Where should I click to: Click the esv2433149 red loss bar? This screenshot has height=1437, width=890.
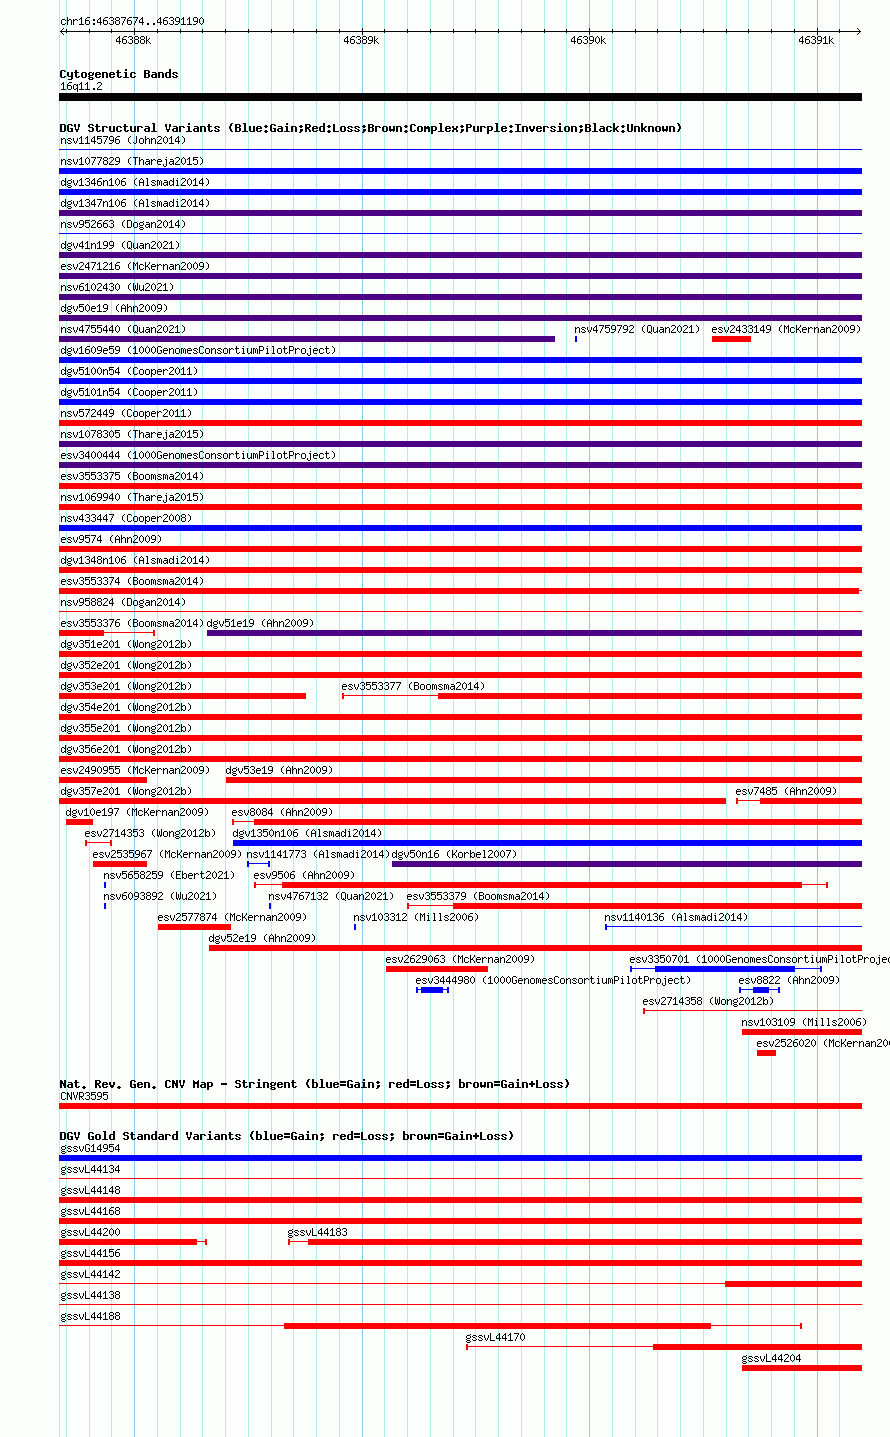tap(731, 339)
